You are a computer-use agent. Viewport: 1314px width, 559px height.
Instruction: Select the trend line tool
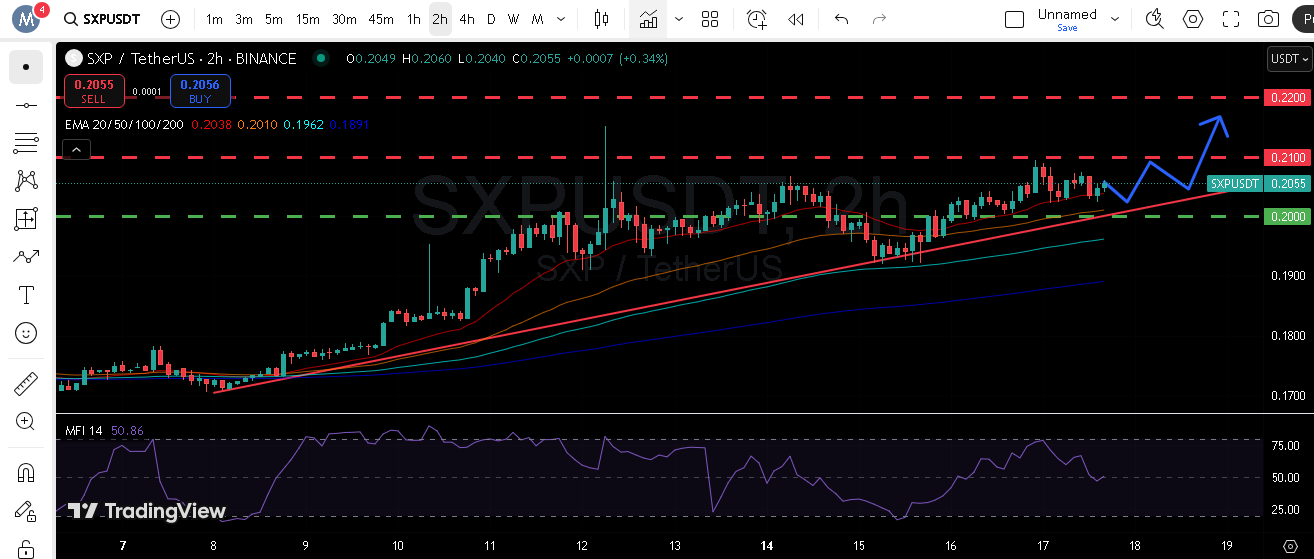(26, 105)
